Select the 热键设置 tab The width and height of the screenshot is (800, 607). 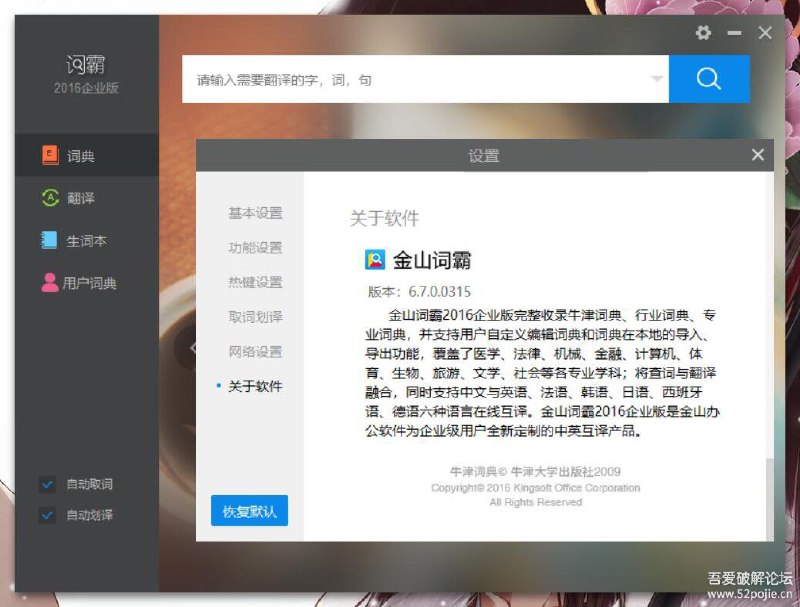tap(255, 282)
